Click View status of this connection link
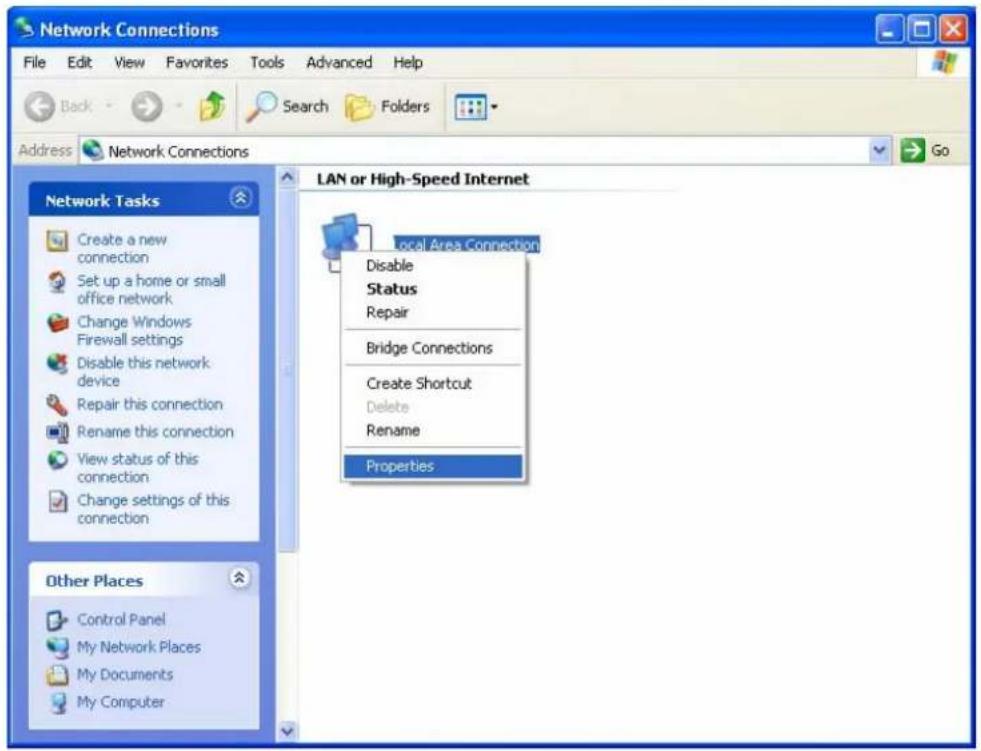Viewport: 981px width, 751px height. (138, 467)
